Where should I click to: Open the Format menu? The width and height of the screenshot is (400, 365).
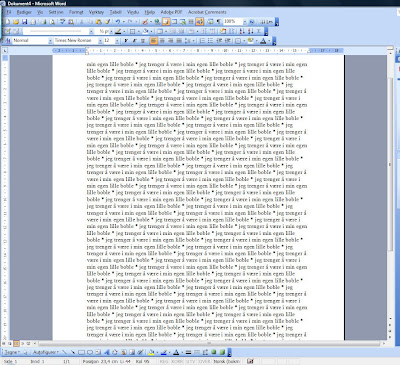pos(76,12)
